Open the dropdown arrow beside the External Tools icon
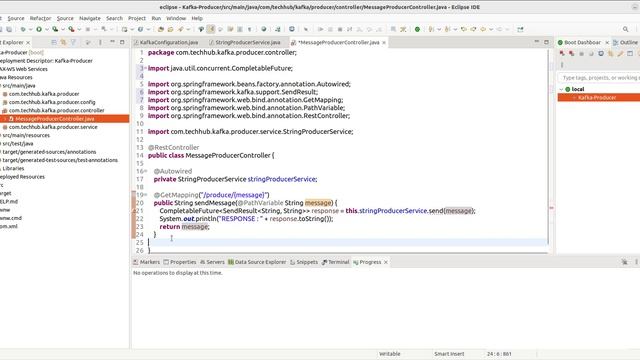640x360 pixels. tap(79, 29)
